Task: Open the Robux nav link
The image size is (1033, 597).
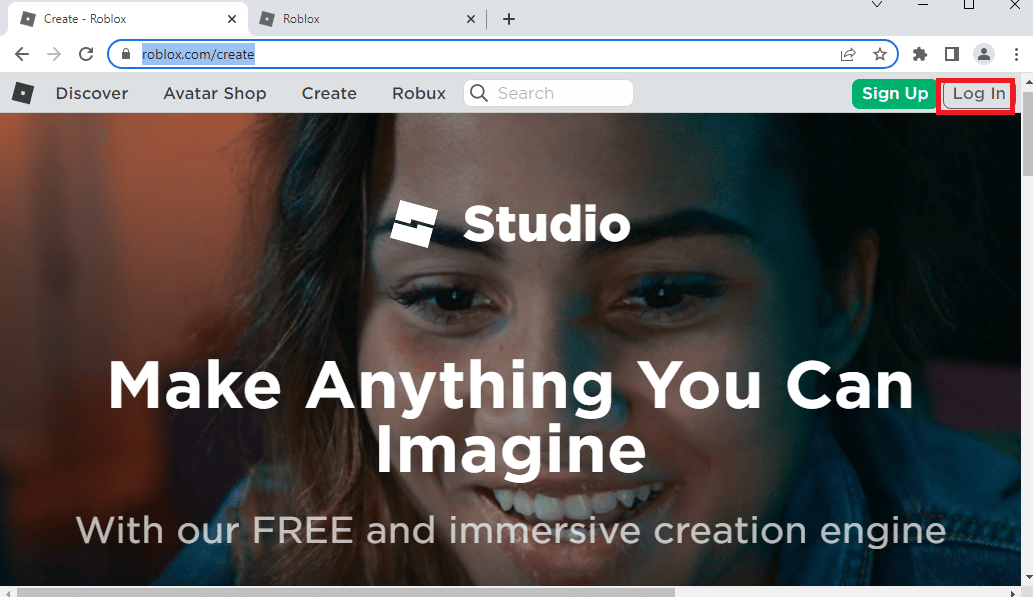Action: (x=419, y=93)
